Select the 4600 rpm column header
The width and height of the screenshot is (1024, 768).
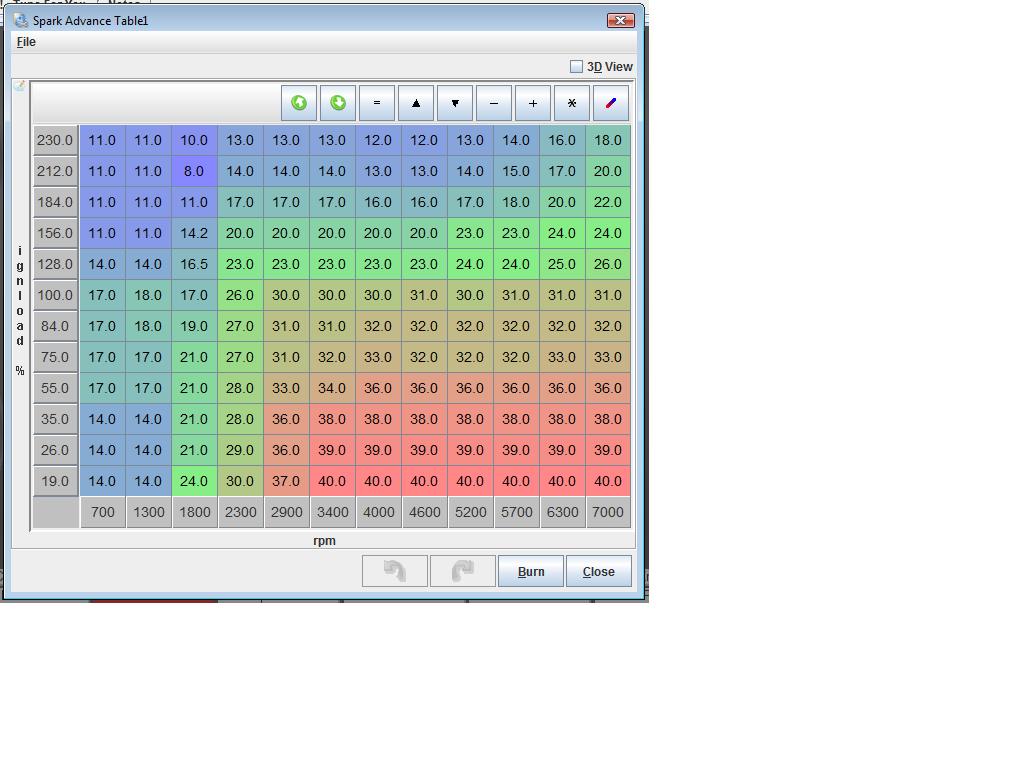pos(424,513)
